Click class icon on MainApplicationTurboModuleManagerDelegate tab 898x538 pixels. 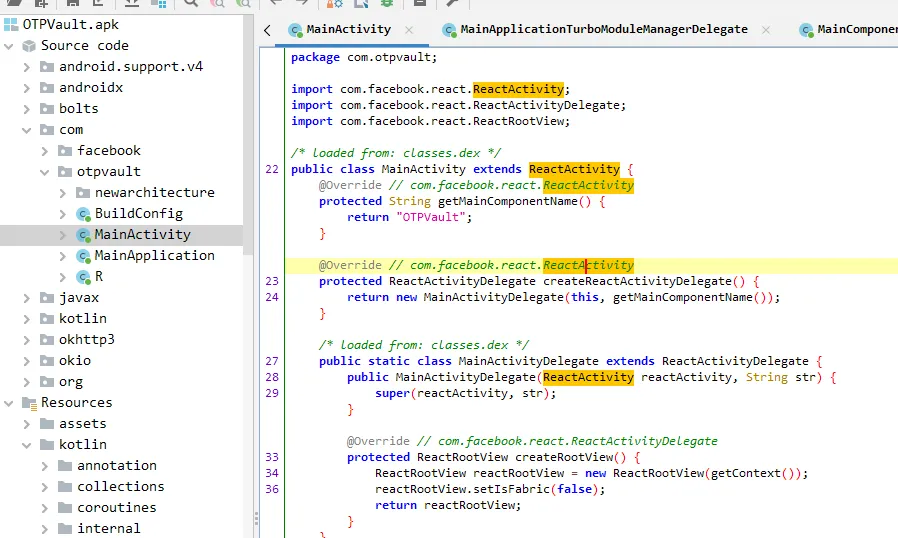[449, 30]
